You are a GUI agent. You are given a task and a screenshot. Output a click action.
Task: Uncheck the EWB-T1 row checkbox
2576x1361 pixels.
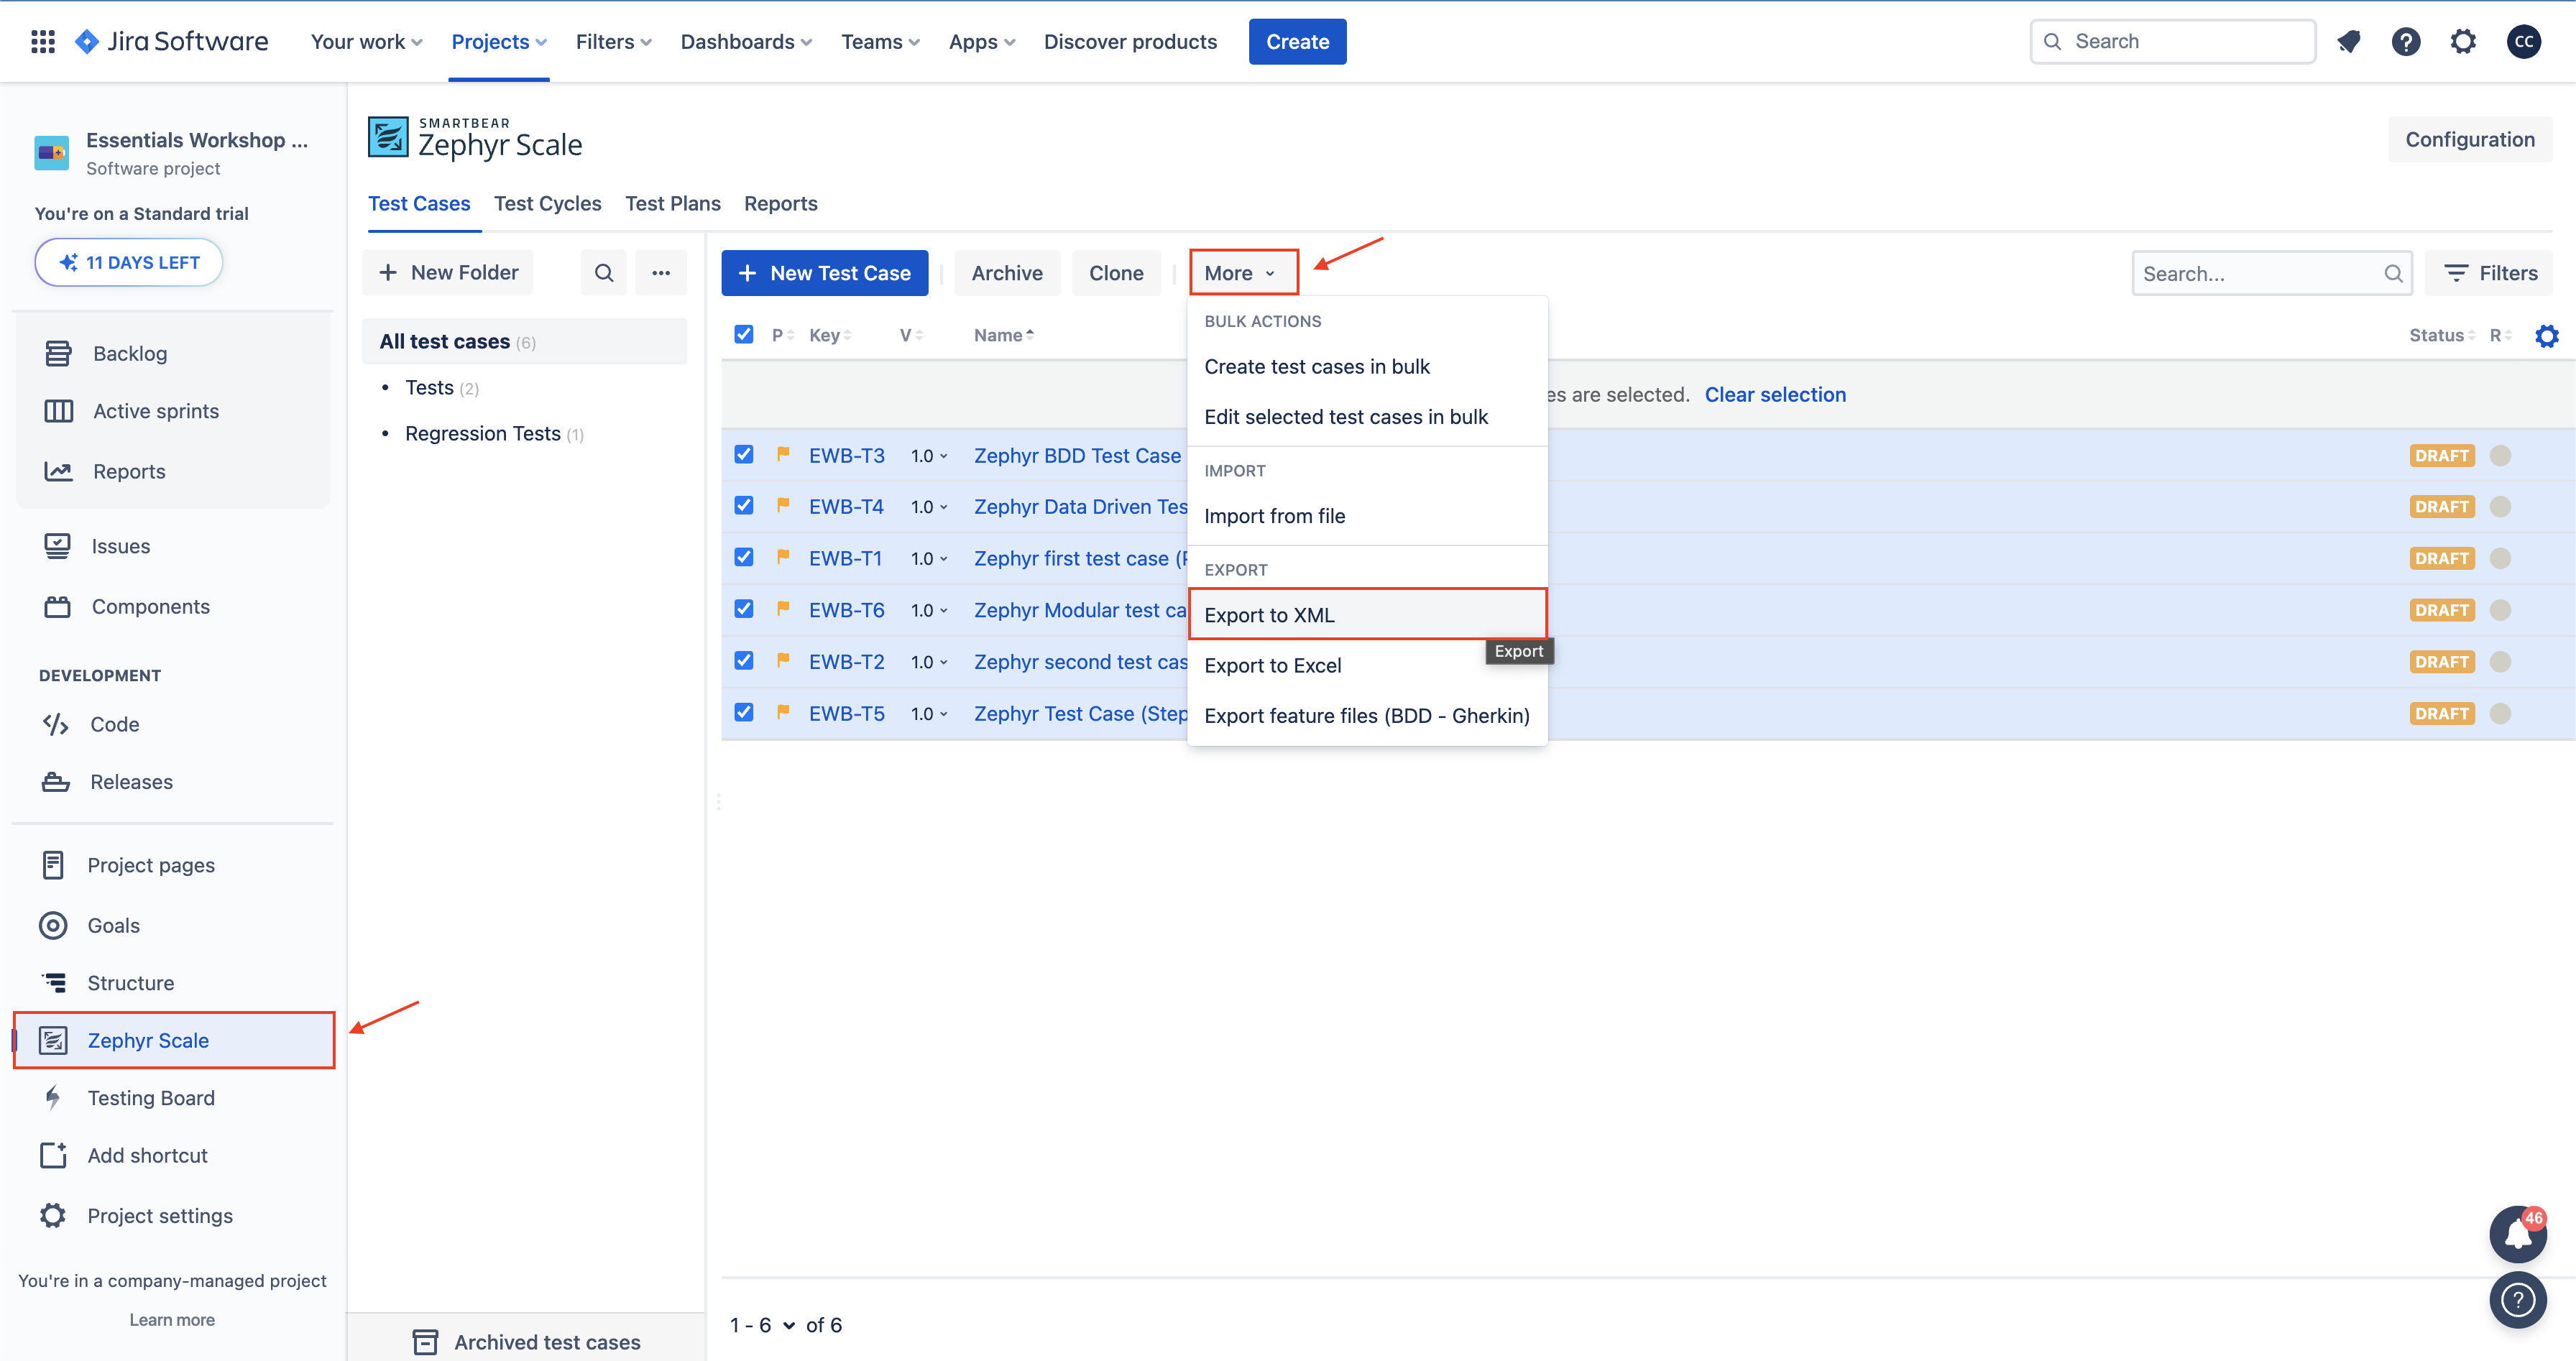743,557
